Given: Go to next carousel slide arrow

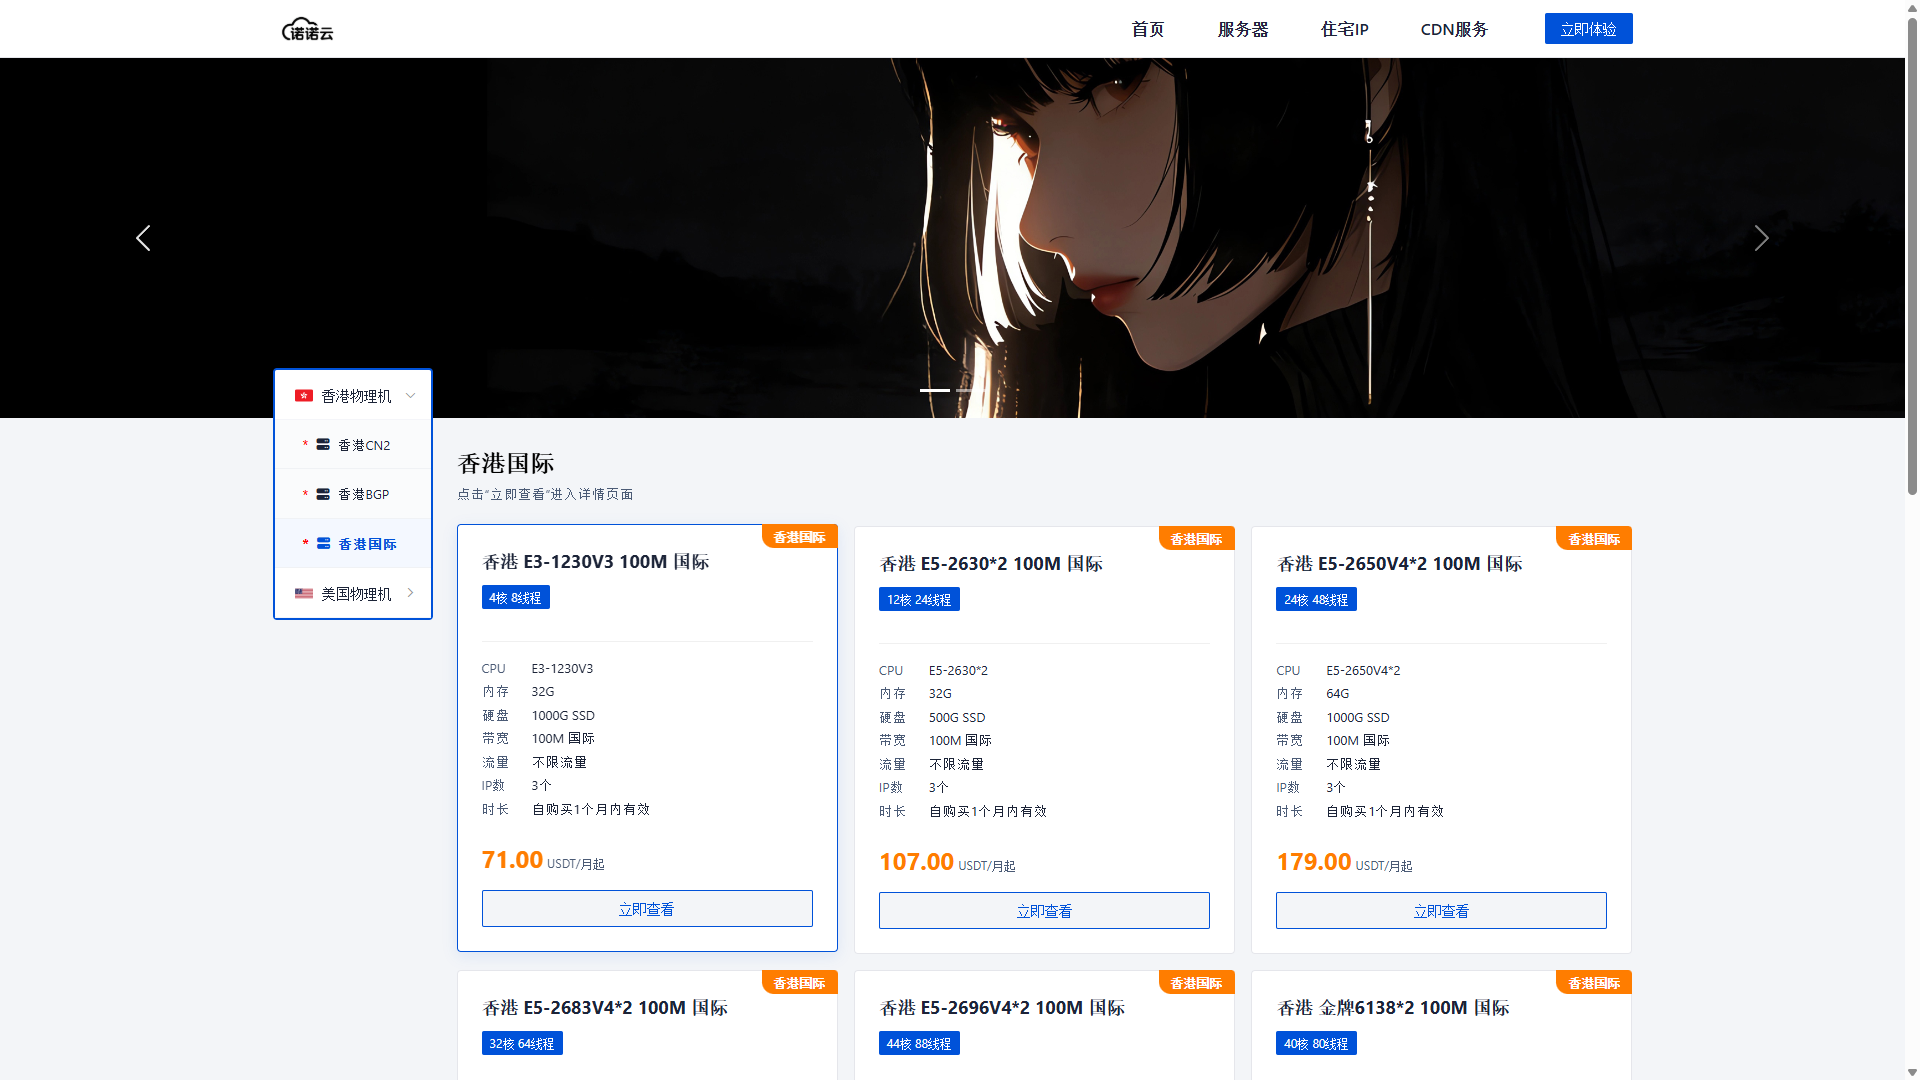Looking at the screenshot, I should tap(1761, 238).
